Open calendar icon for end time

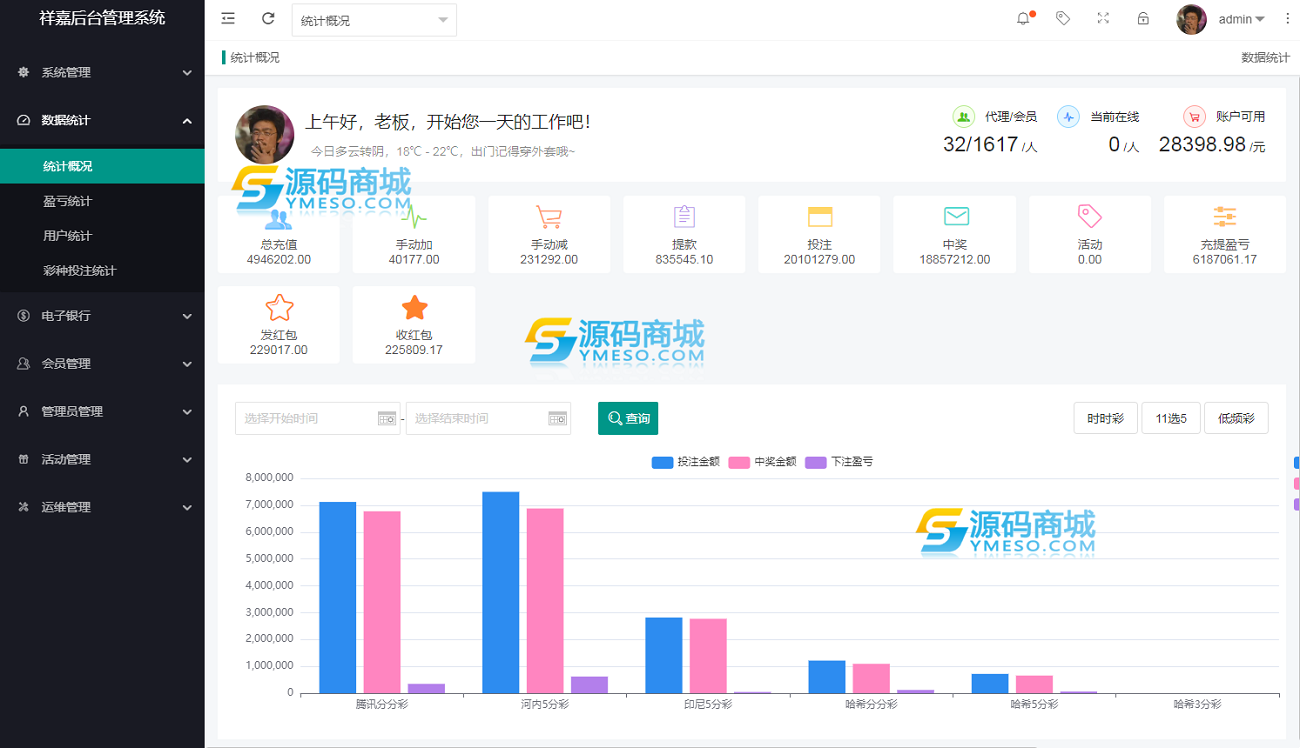coord(558,419)
